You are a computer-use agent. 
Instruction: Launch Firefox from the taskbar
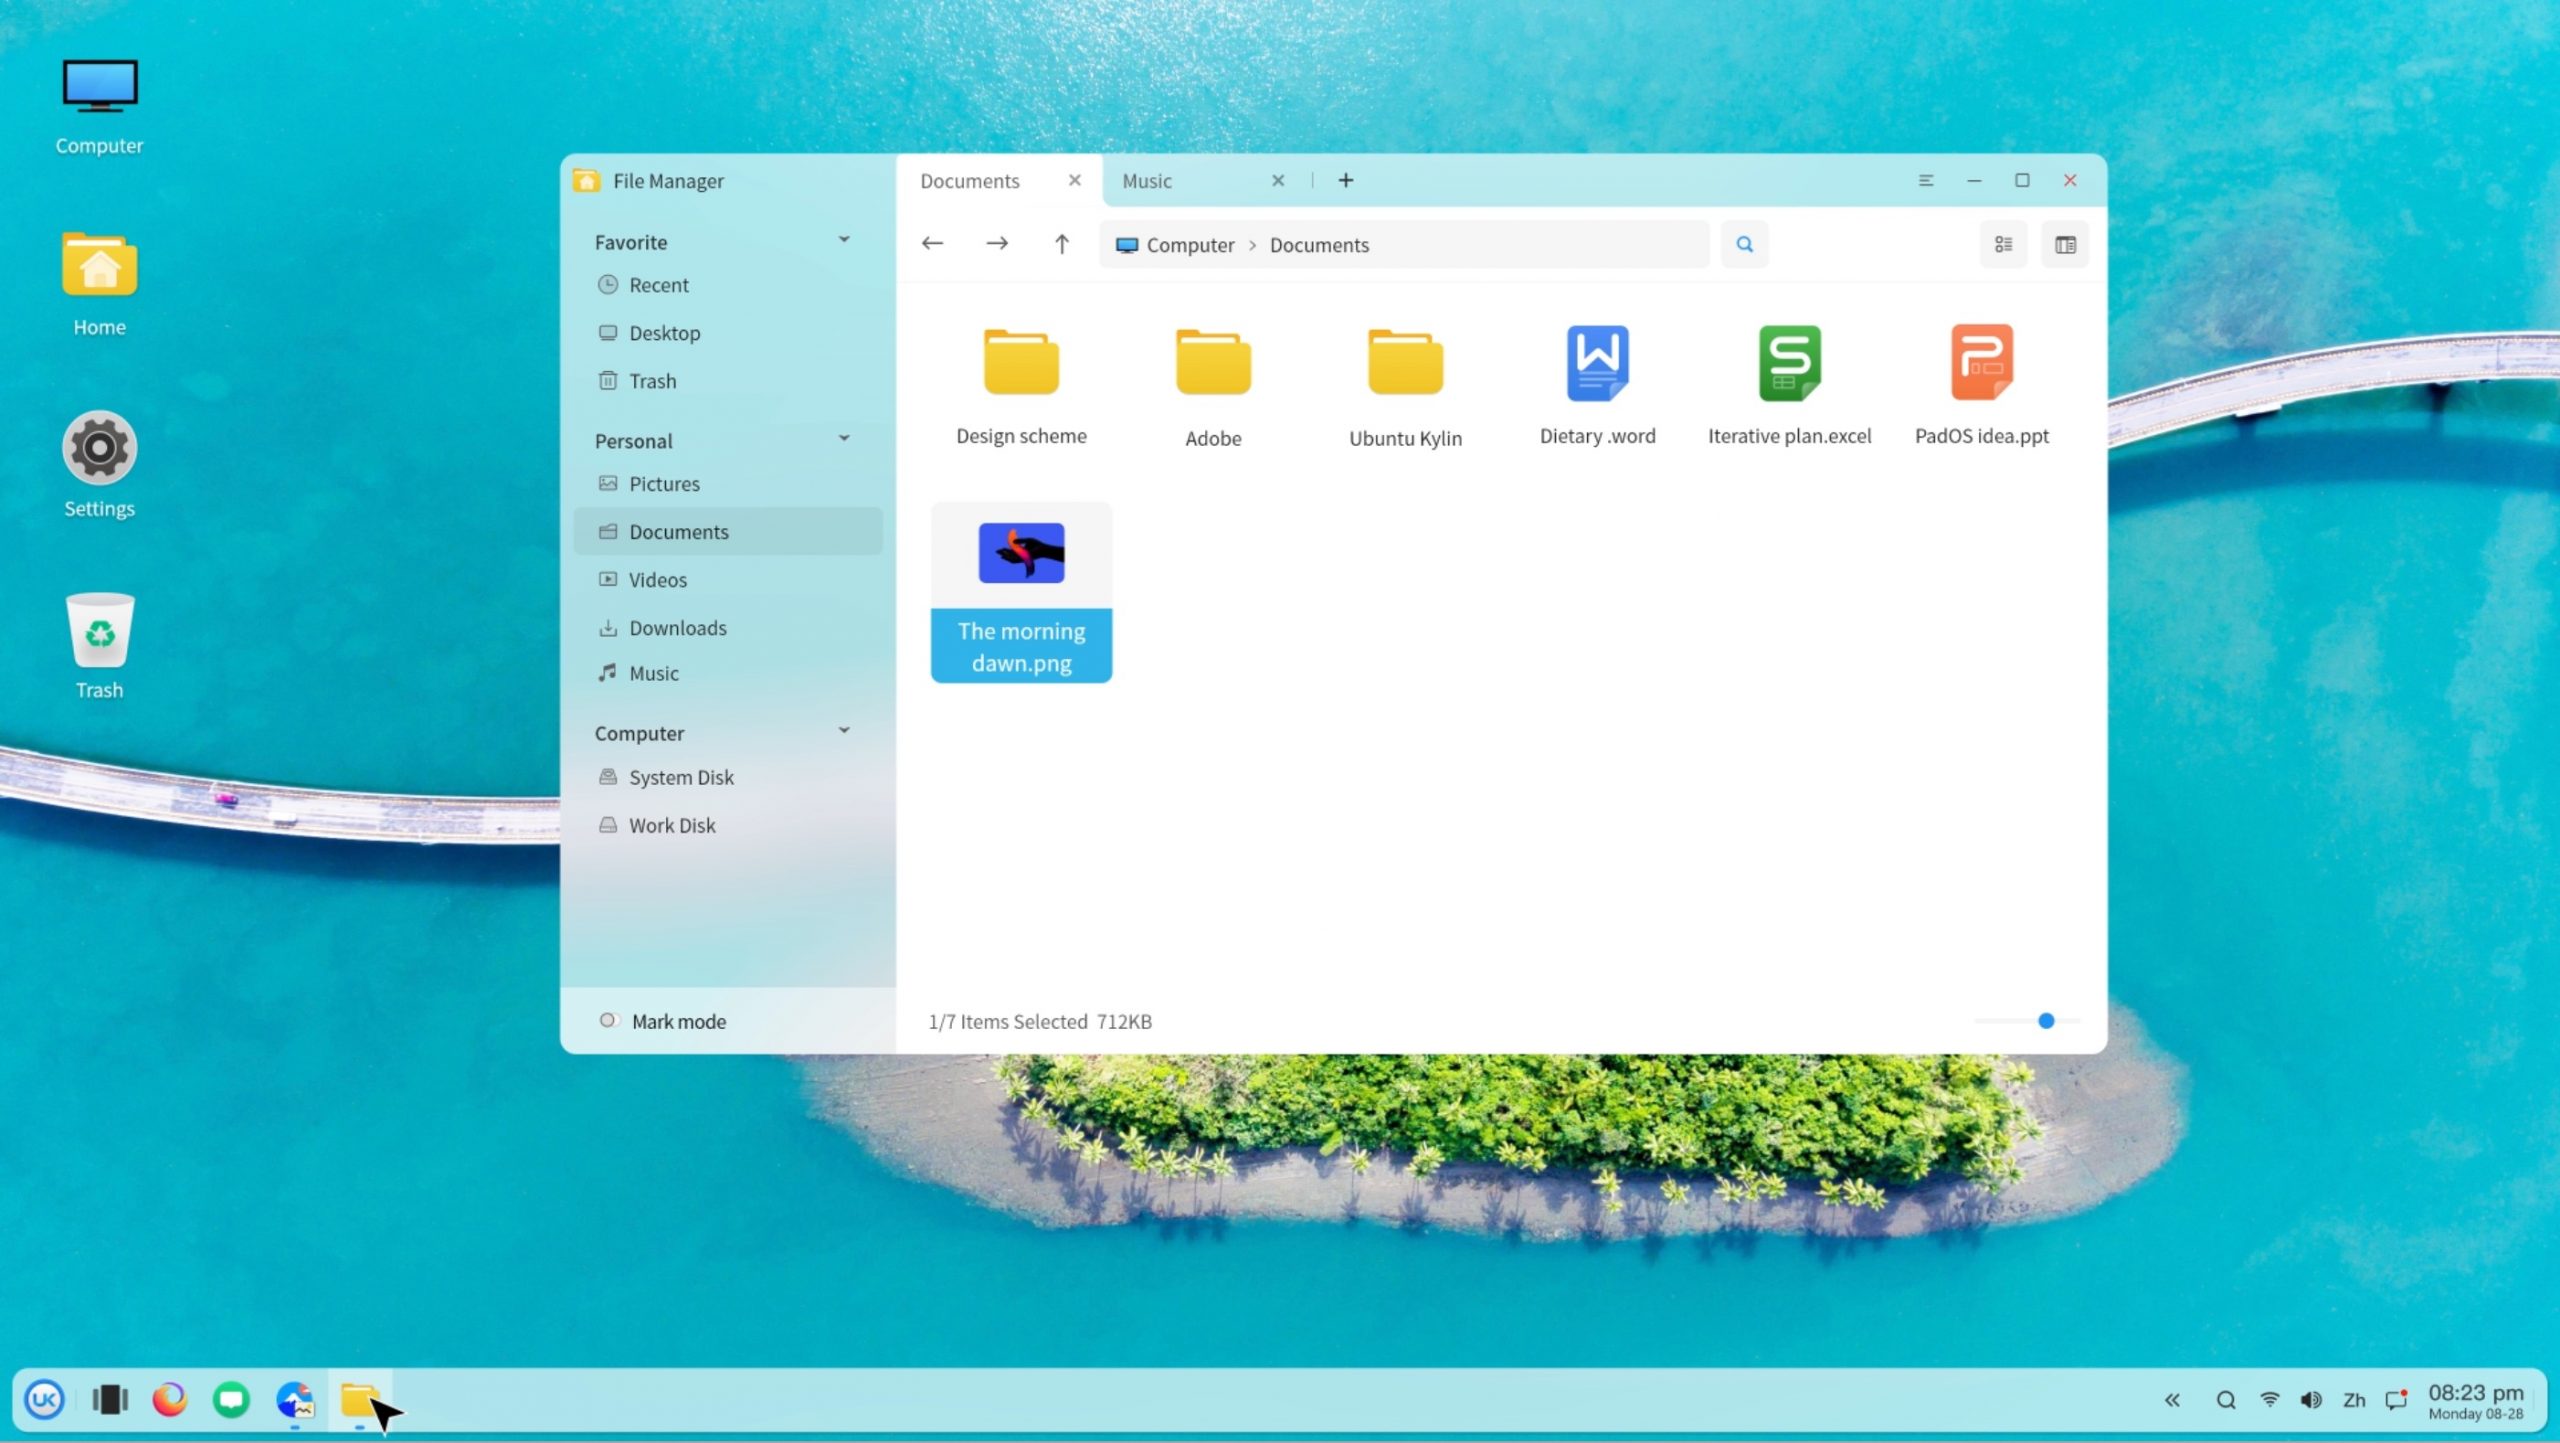pos(170,1399)
